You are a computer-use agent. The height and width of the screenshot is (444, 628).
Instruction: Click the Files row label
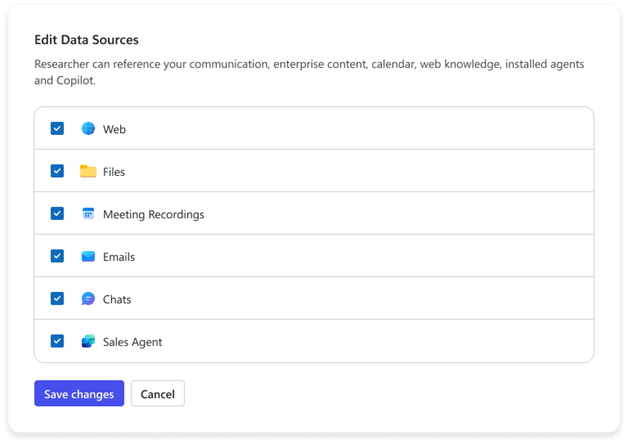114,172
